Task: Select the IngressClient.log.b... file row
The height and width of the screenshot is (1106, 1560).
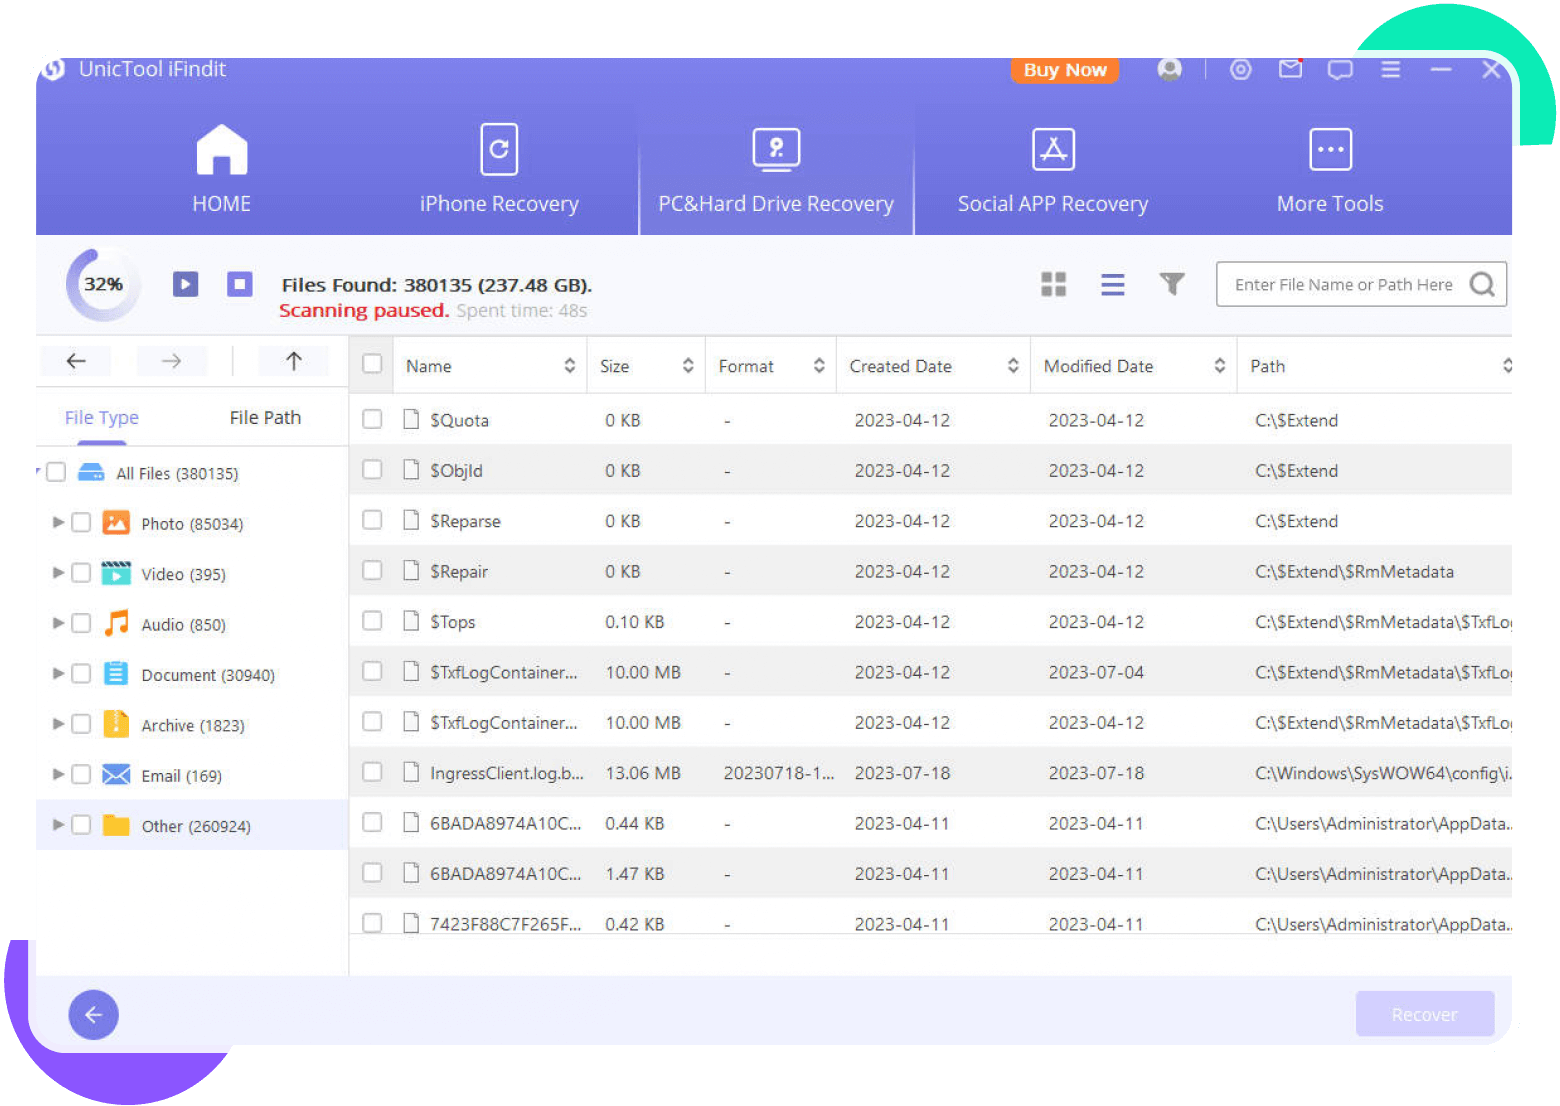Action: click(930, 772)
